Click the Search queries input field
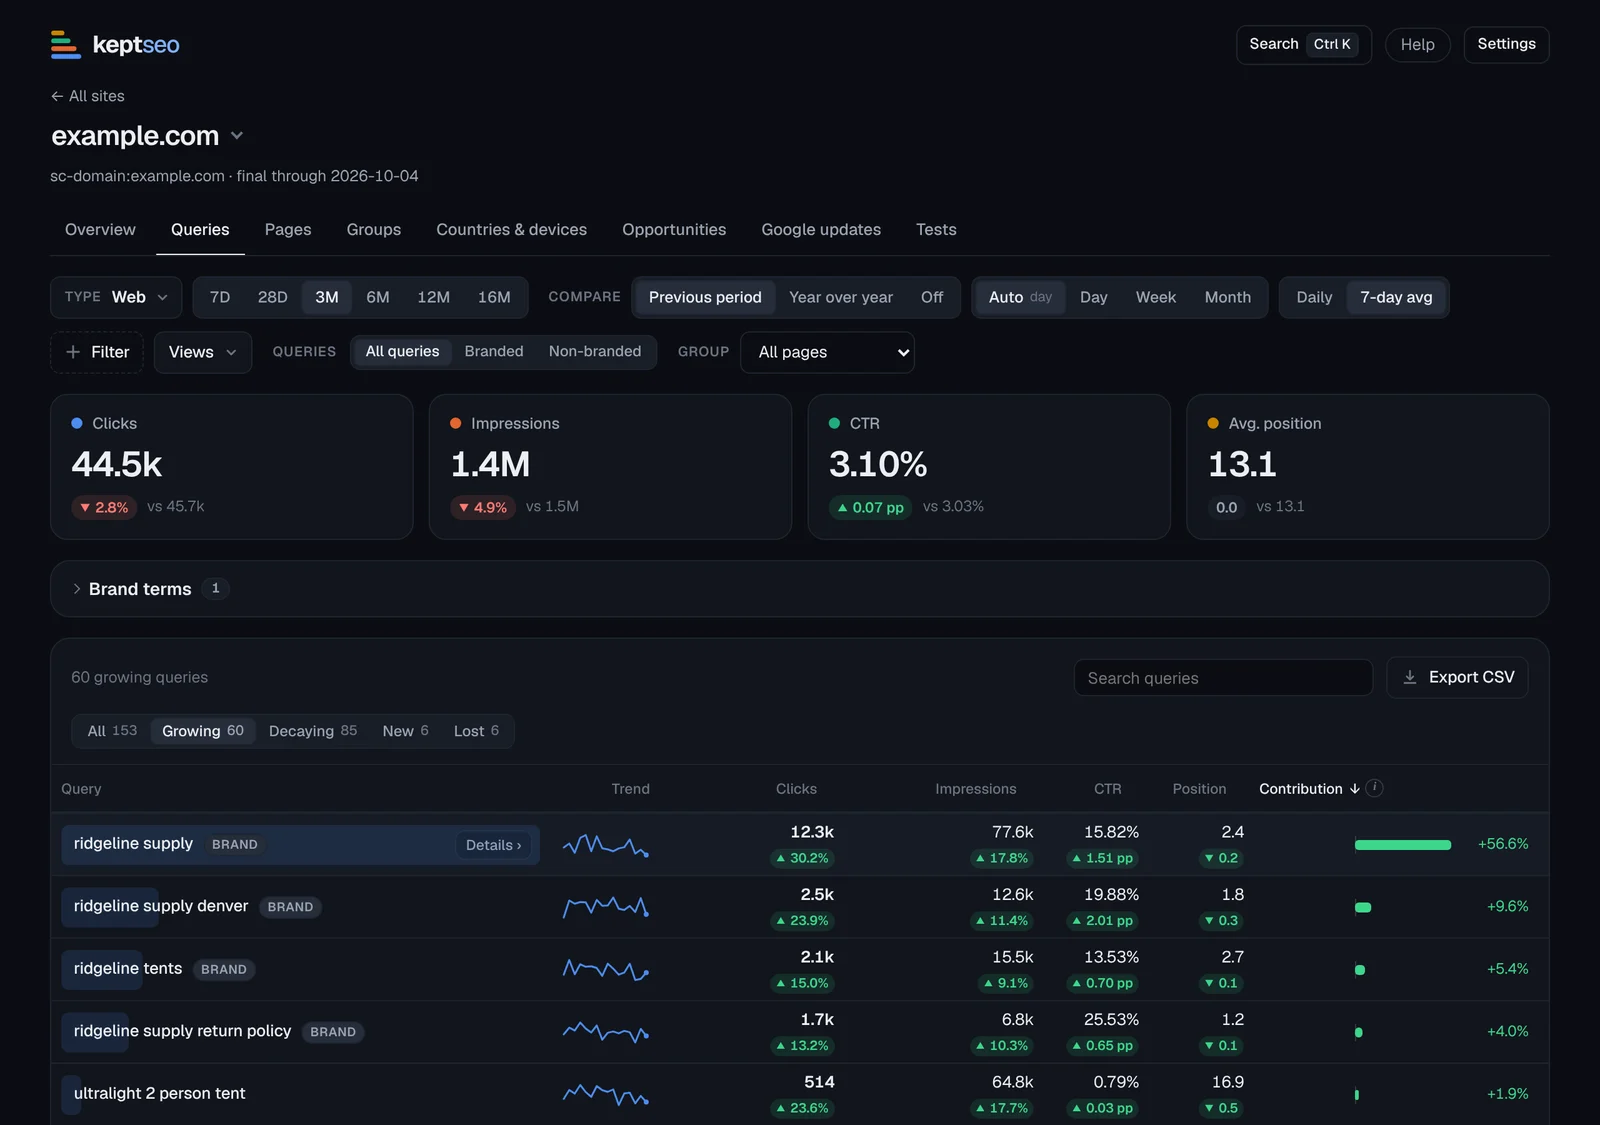This screenshot has width=1600, height=1125. (1223, 678)
